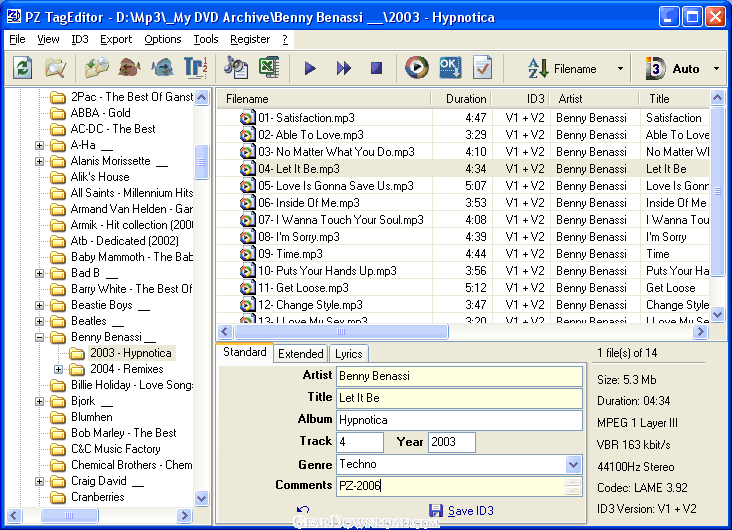Sort by the Duration column header
Image resolution: width=732 pixels, height=530 pixels.
click(462, 99)
